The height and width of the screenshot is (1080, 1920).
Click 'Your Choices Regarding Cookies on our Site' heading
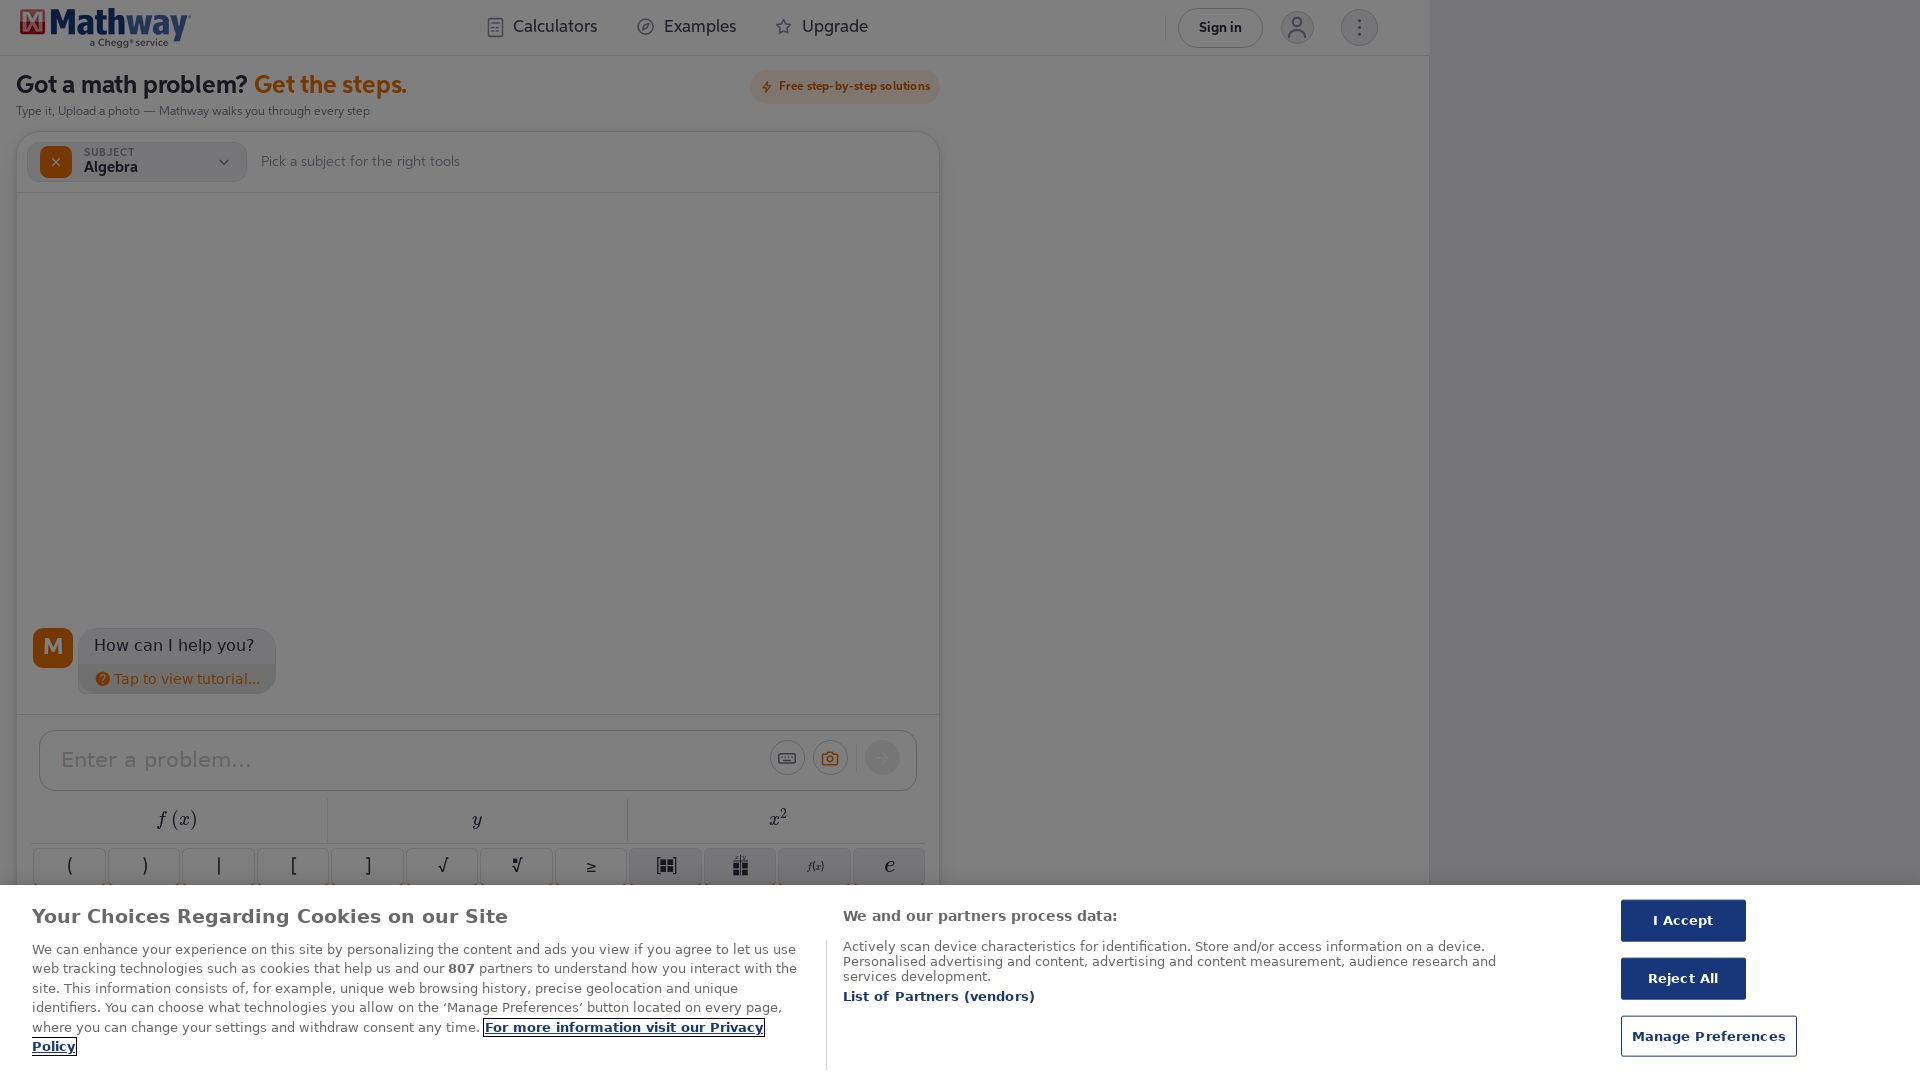(x=270, y=917)
